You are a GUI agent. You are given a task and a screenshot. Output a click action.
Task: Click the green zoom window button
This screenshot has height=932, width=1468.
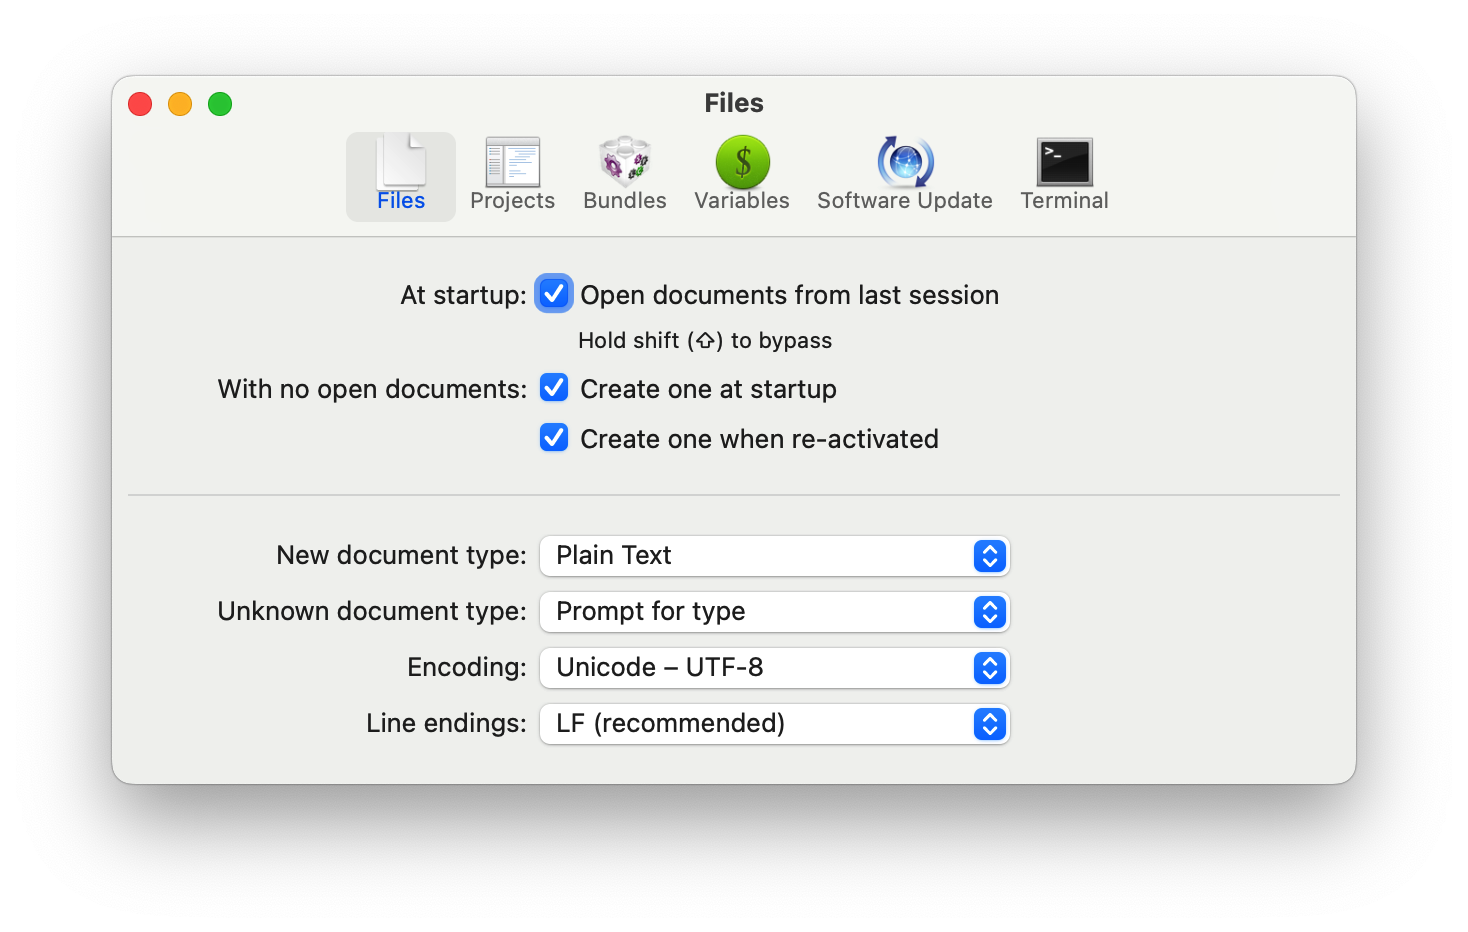tap(220, 104)
